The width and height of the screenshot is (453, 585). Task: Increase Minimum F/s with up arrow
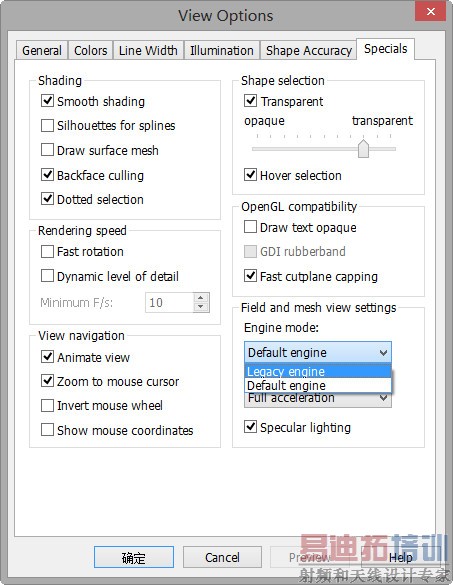pyautogui.click(x=201, y=298)
